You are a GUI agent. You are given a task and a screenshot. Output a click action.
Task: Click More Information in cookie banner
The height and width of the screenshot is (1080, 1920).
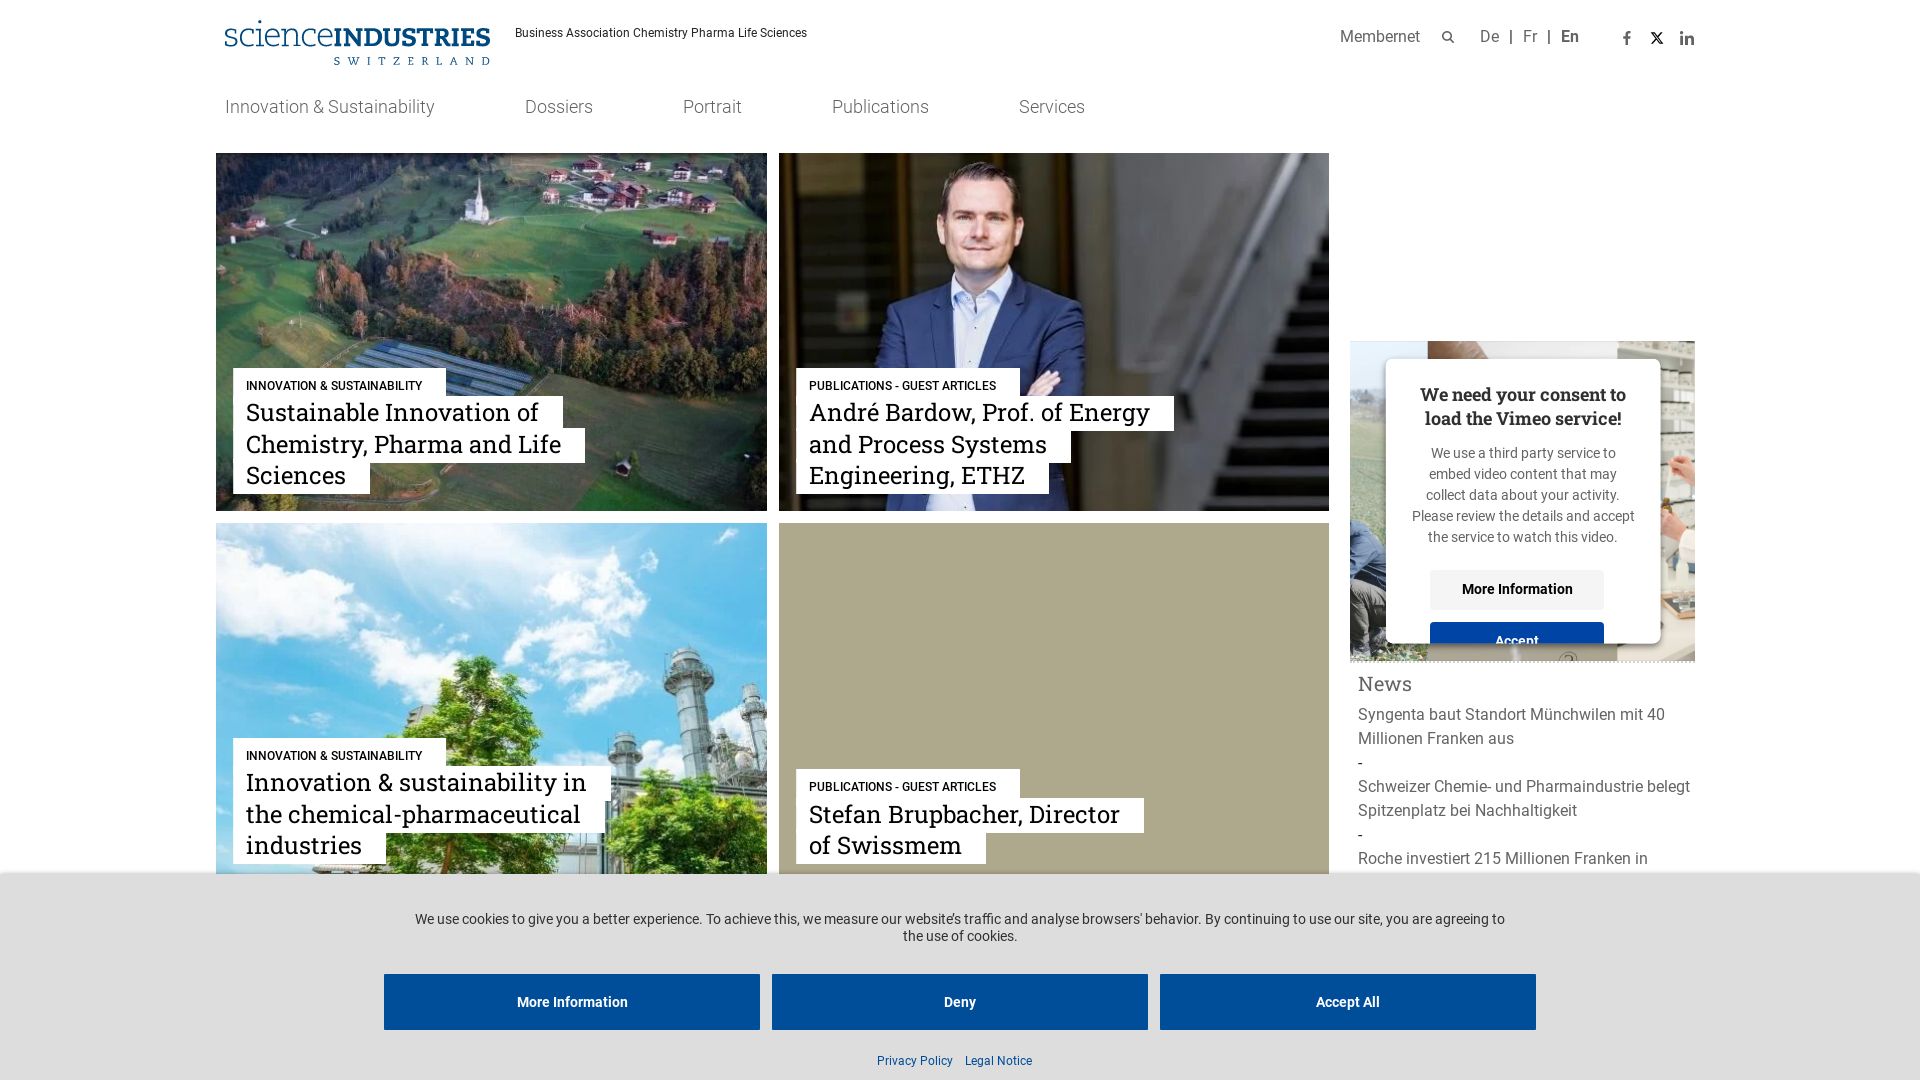tap(572, 1002)
